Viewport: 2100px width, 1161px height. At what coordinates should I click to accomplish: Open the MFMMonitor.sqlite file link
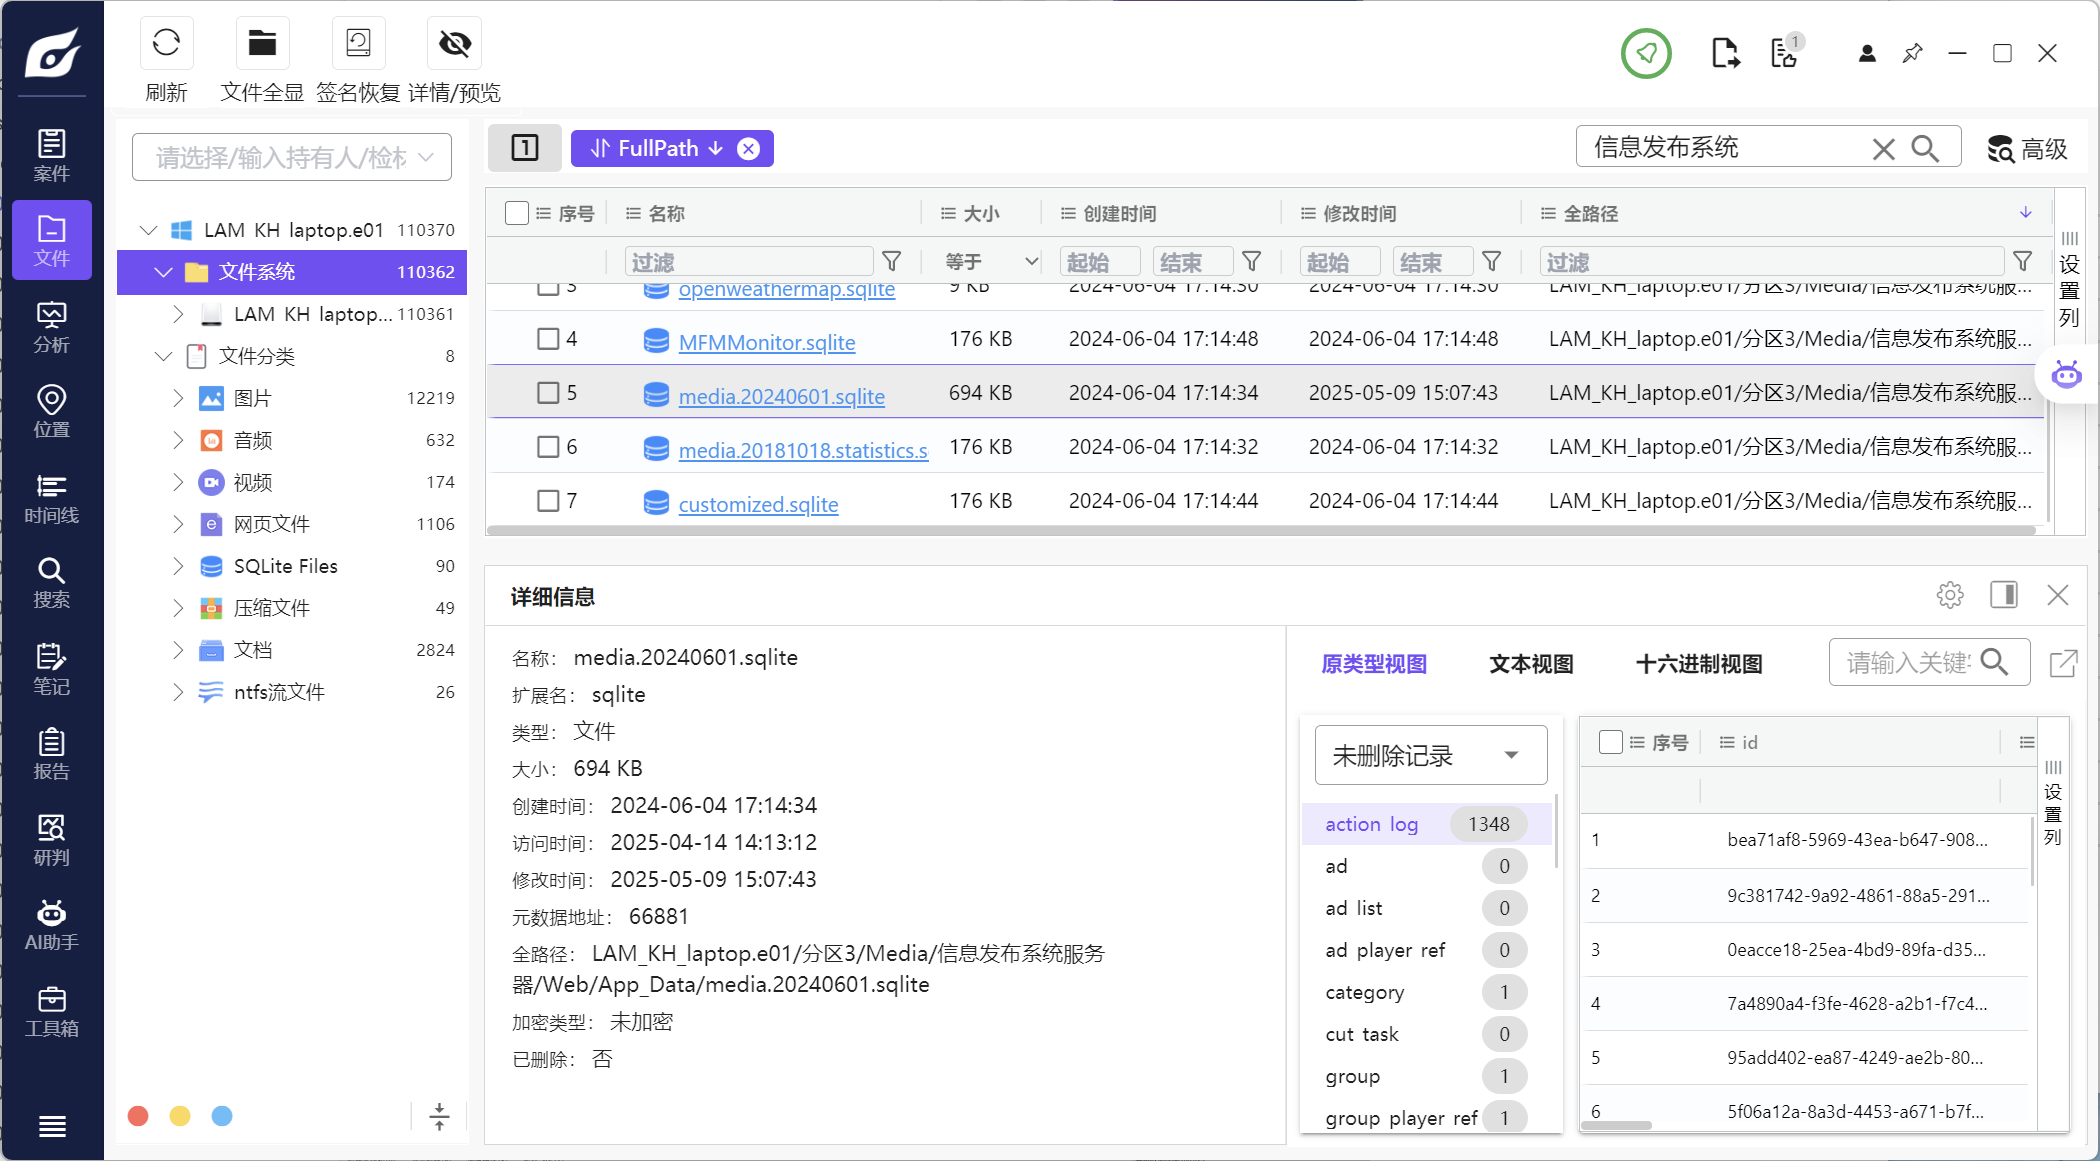pyautogui.click(x=766, y=343)
